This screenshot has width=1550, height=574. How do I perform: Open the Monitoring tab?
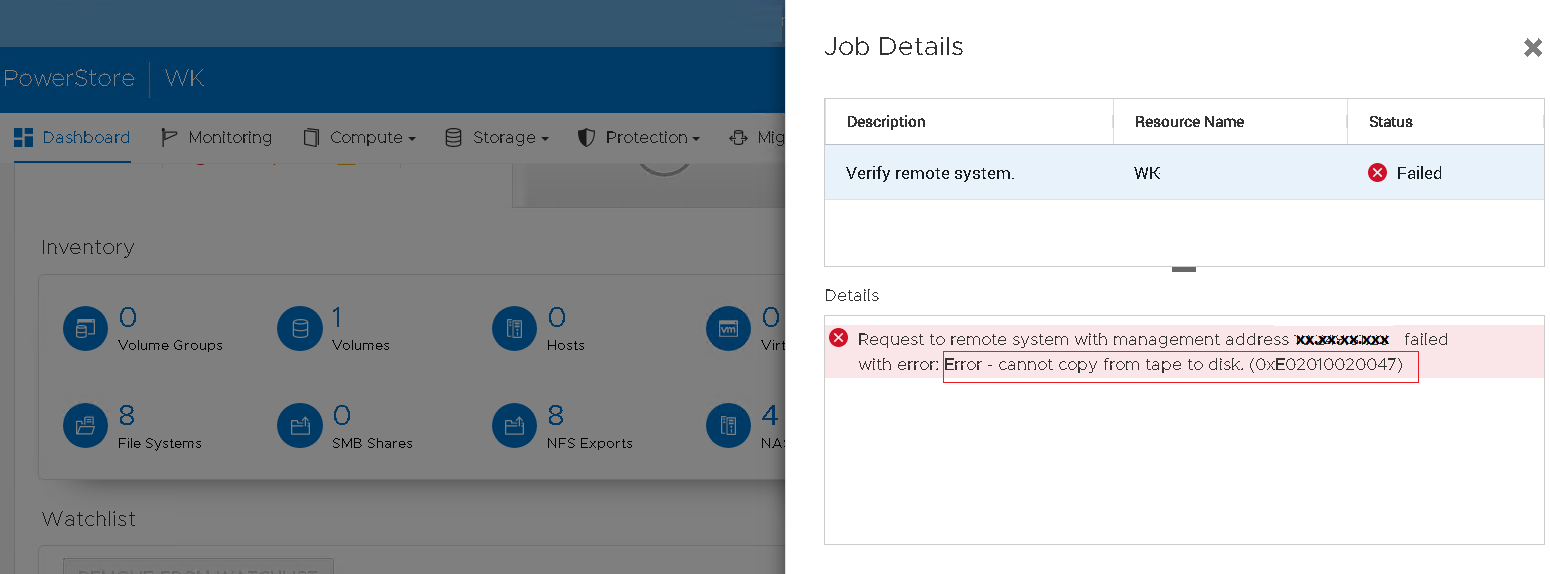coord(217,138)
